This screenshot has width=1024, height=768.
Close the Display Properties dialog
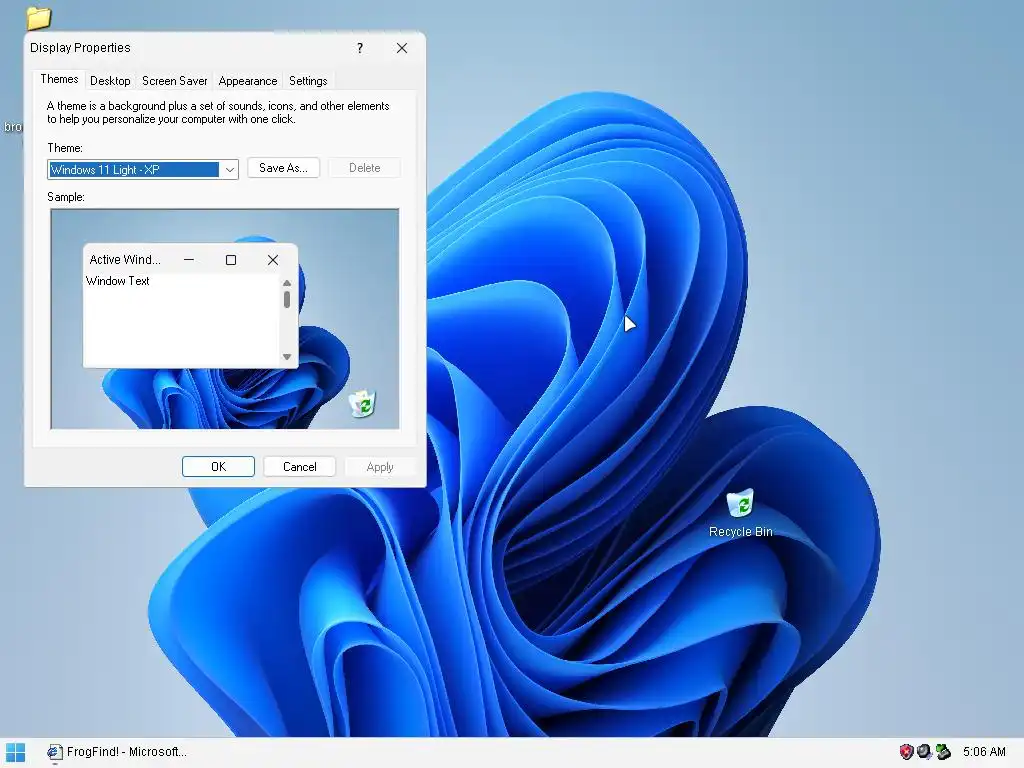(402, 48)
